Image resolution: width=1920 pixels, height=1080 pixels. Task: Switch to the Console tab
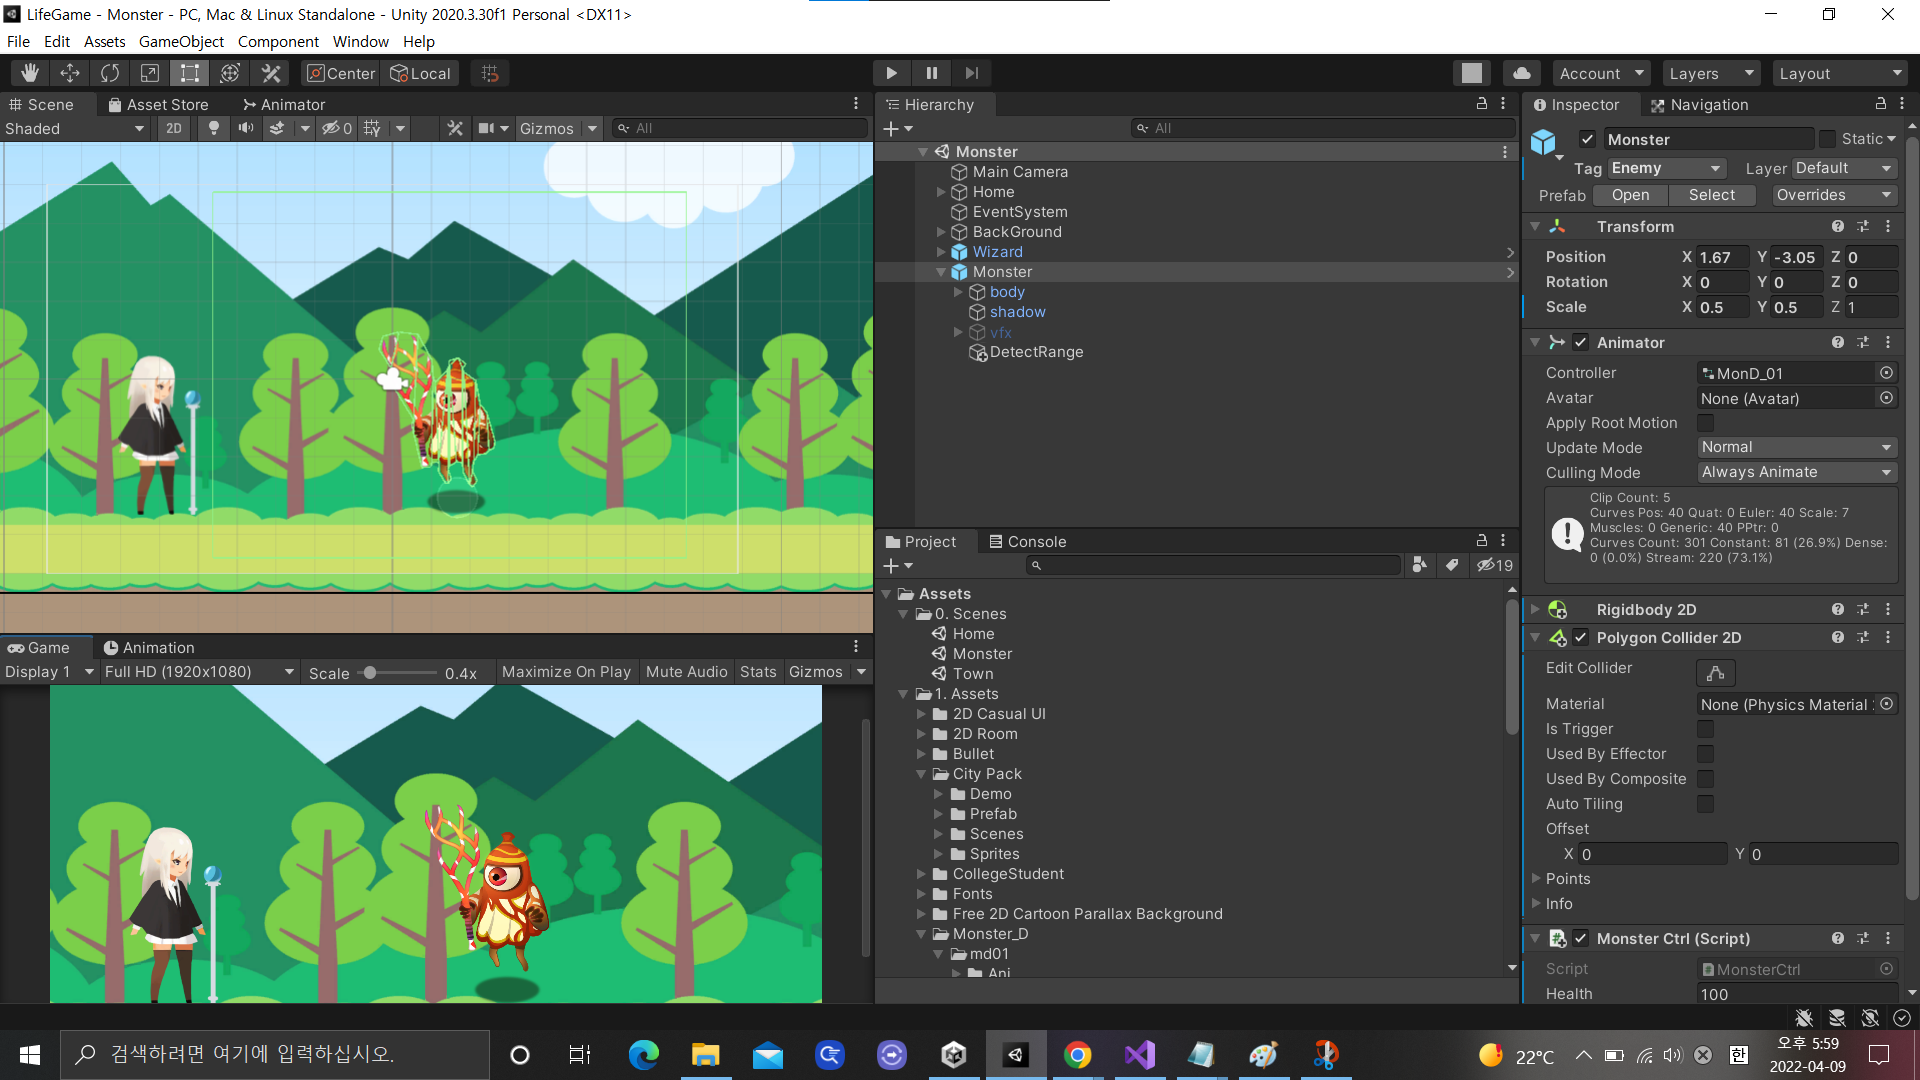(1036, 541)
